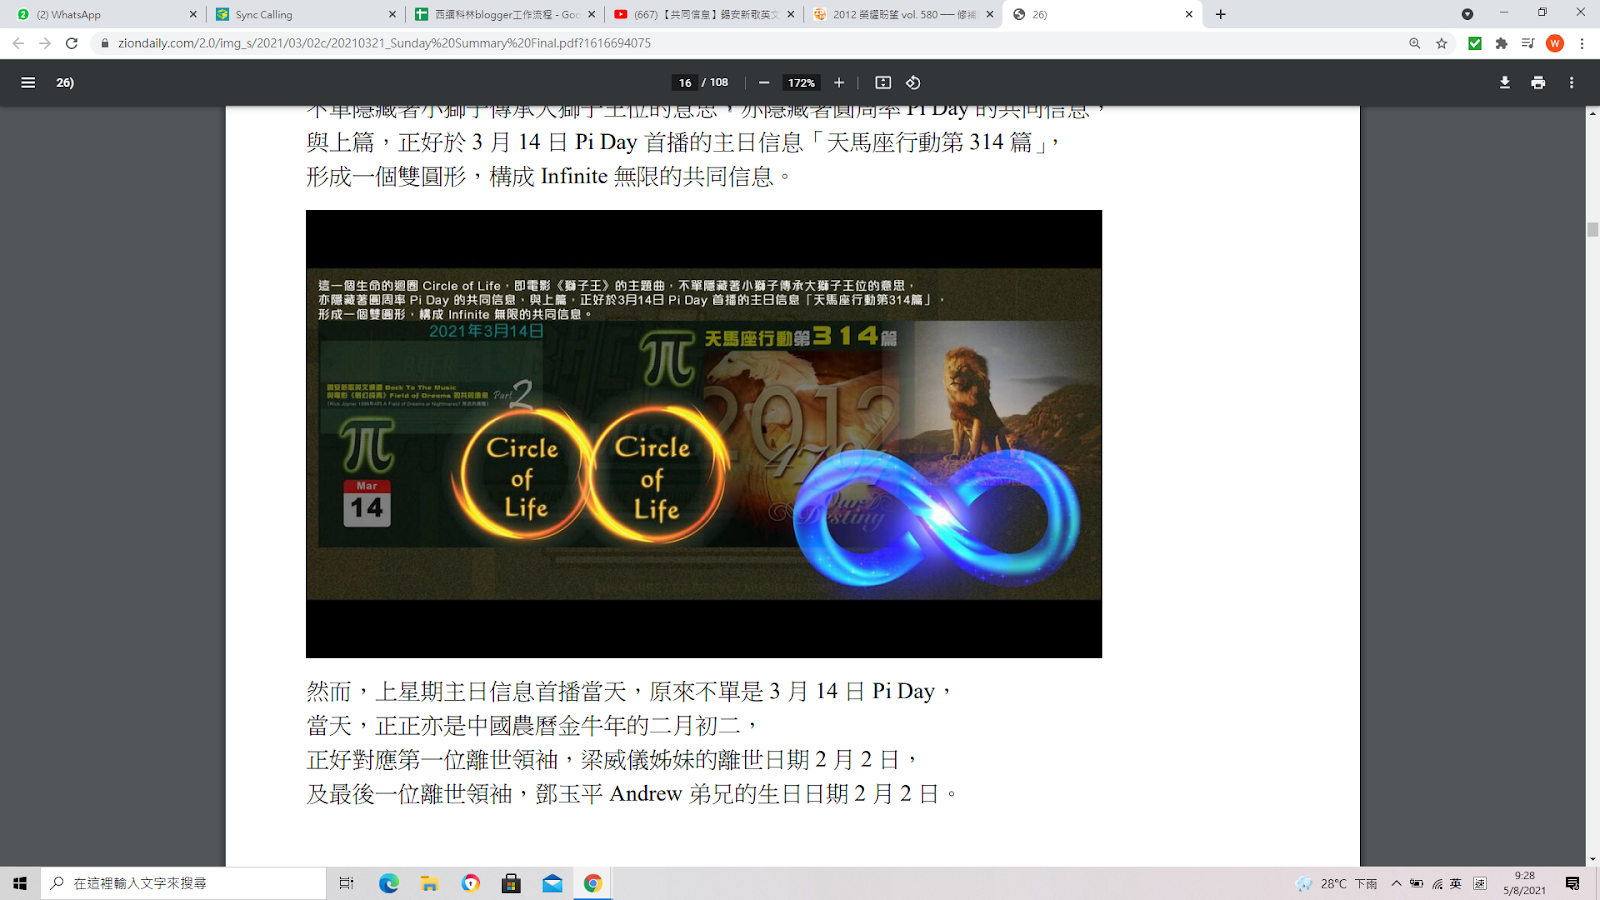The height and width of the screenshot is (900, 1600).
Task: Open the network Wi-Fi tray icon
Action: click(1437, 883)
